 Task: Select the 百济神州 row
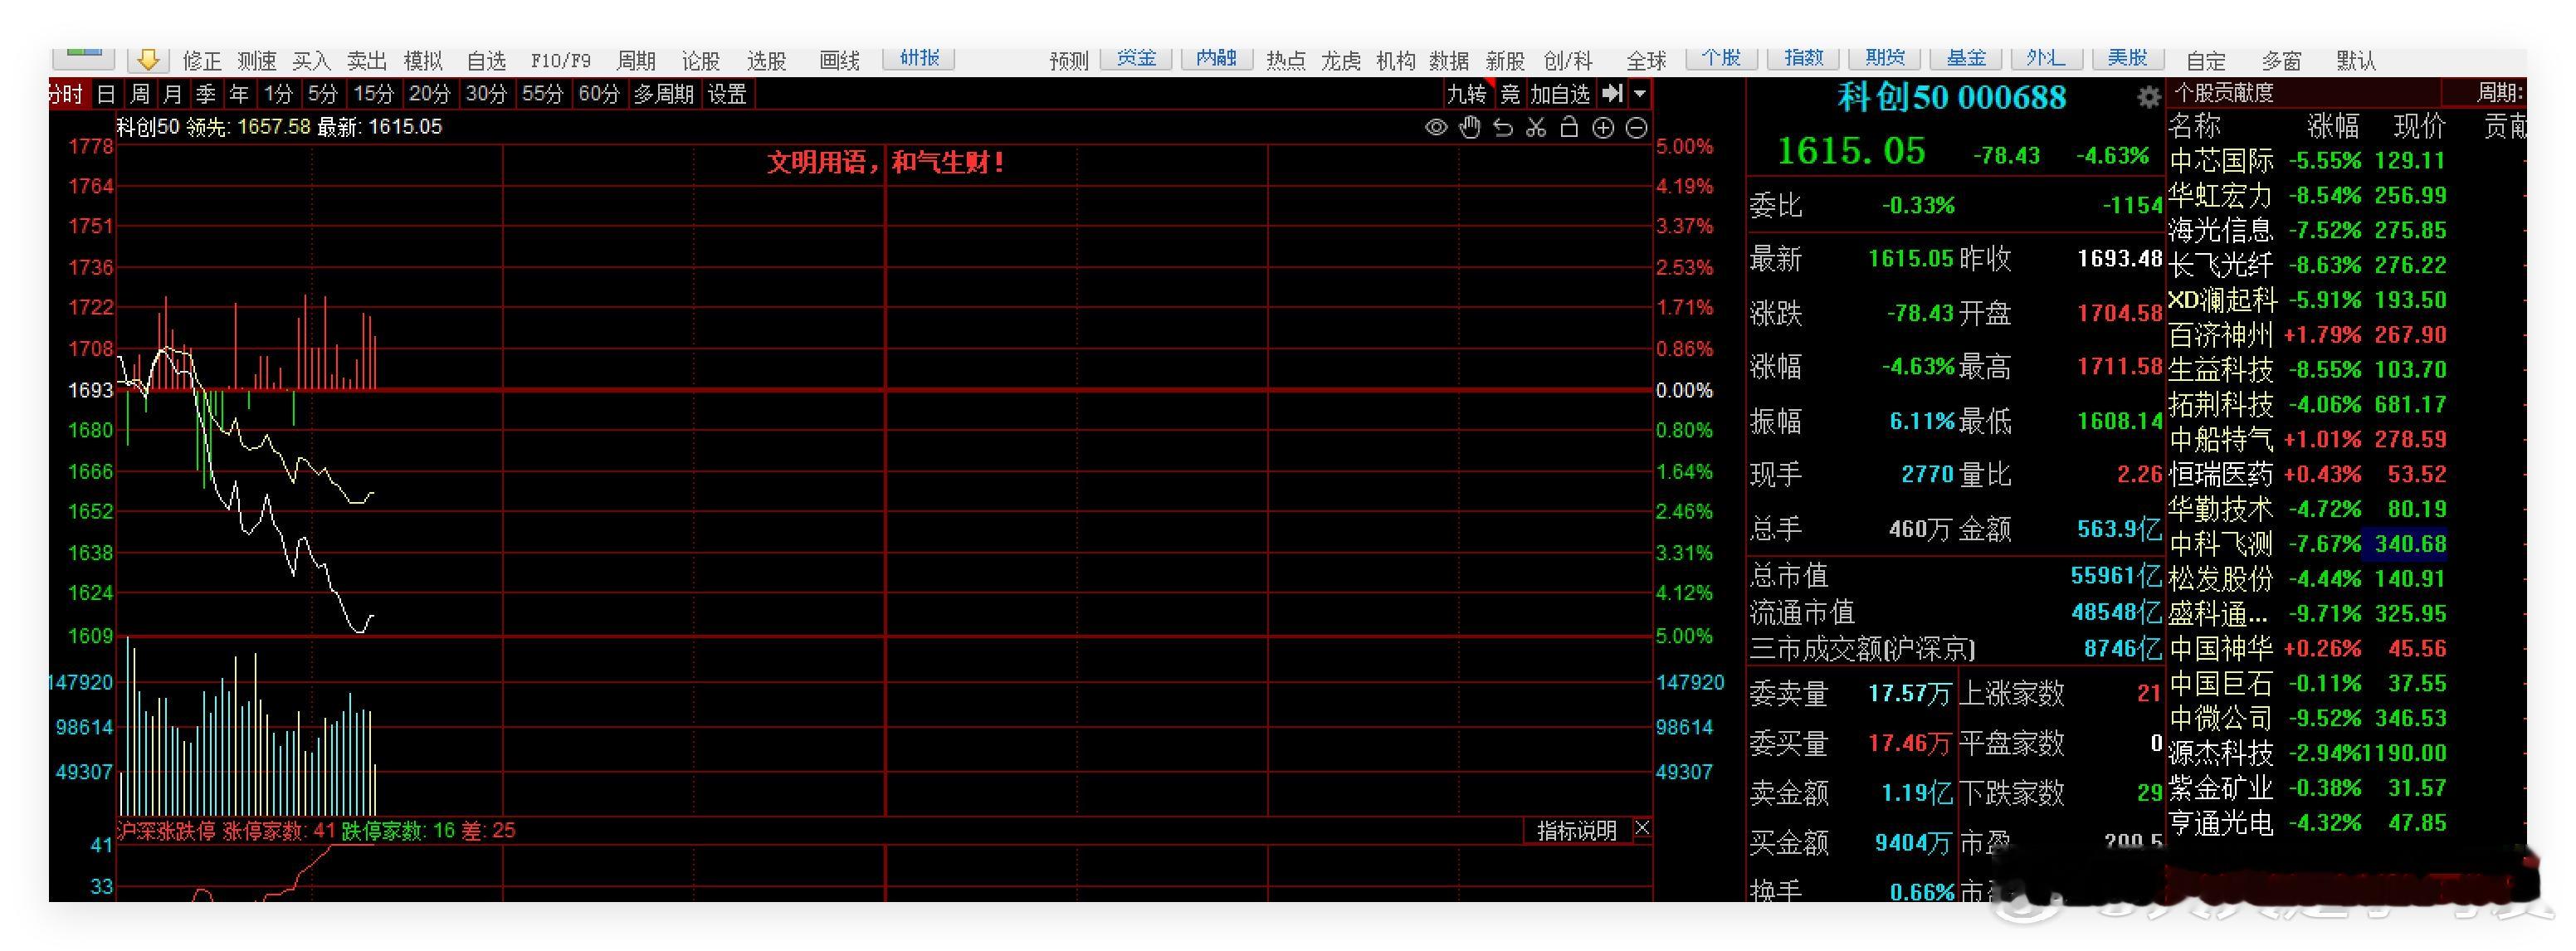coord(2347,334)
